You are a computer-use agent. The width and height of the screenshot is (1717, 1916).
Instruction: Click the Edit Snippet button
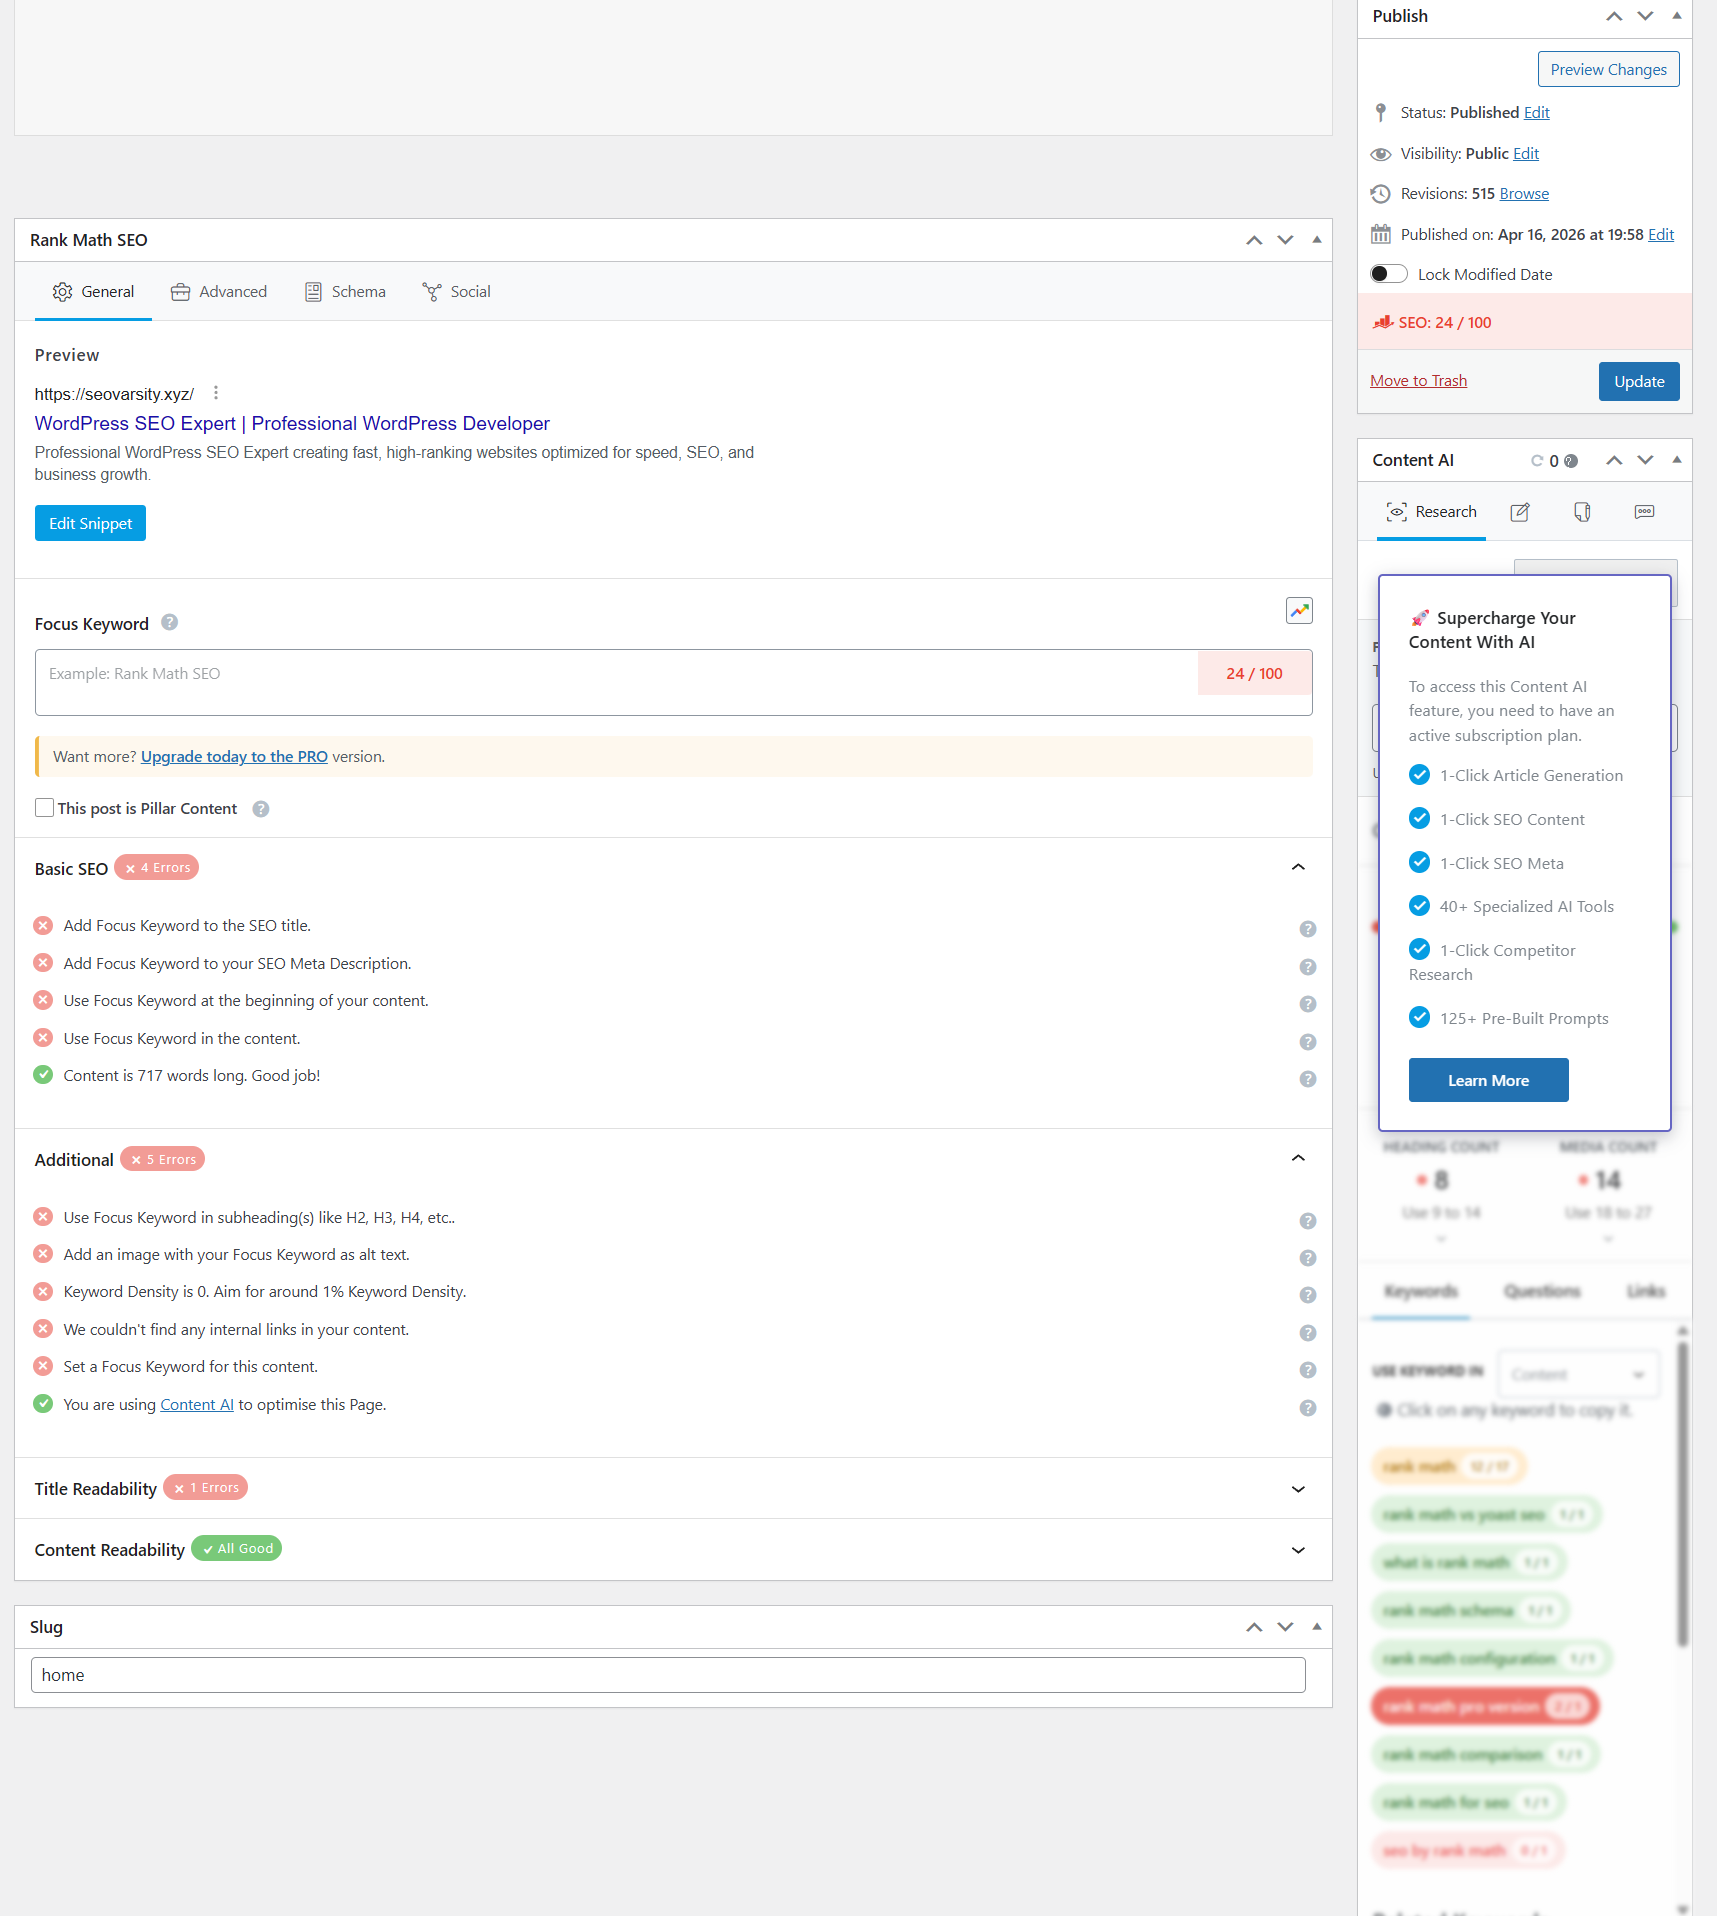(x=90, y=523)
